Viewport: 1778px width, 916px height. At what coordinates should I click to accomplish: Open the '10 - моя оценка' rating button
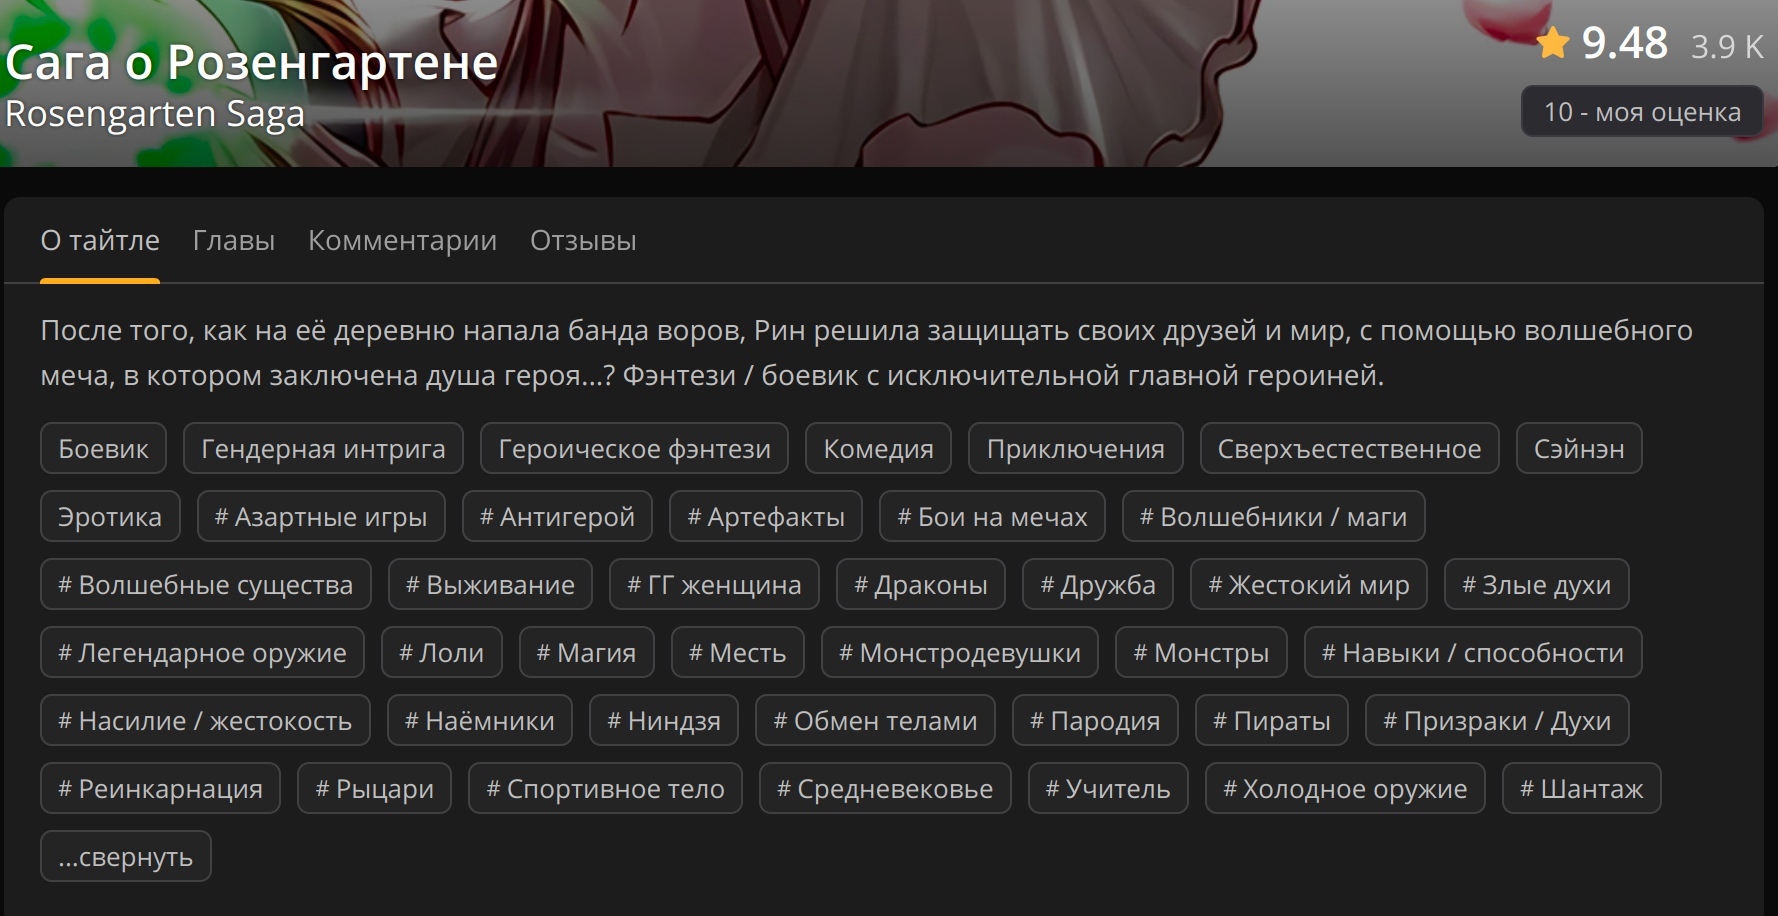1641,112
